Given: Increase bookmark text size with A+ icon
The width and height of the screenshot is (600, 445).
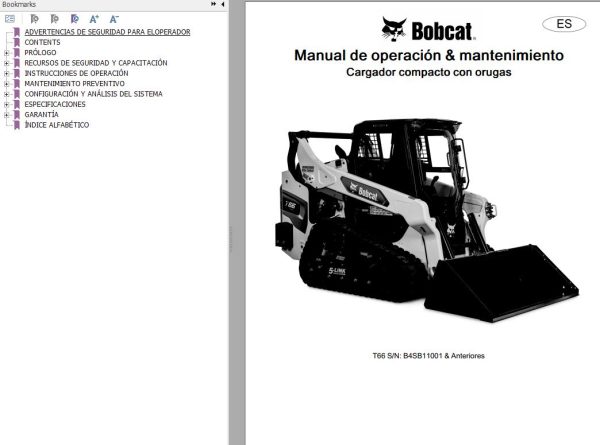Looking at the screenshot, I should [x=94, y=19].
